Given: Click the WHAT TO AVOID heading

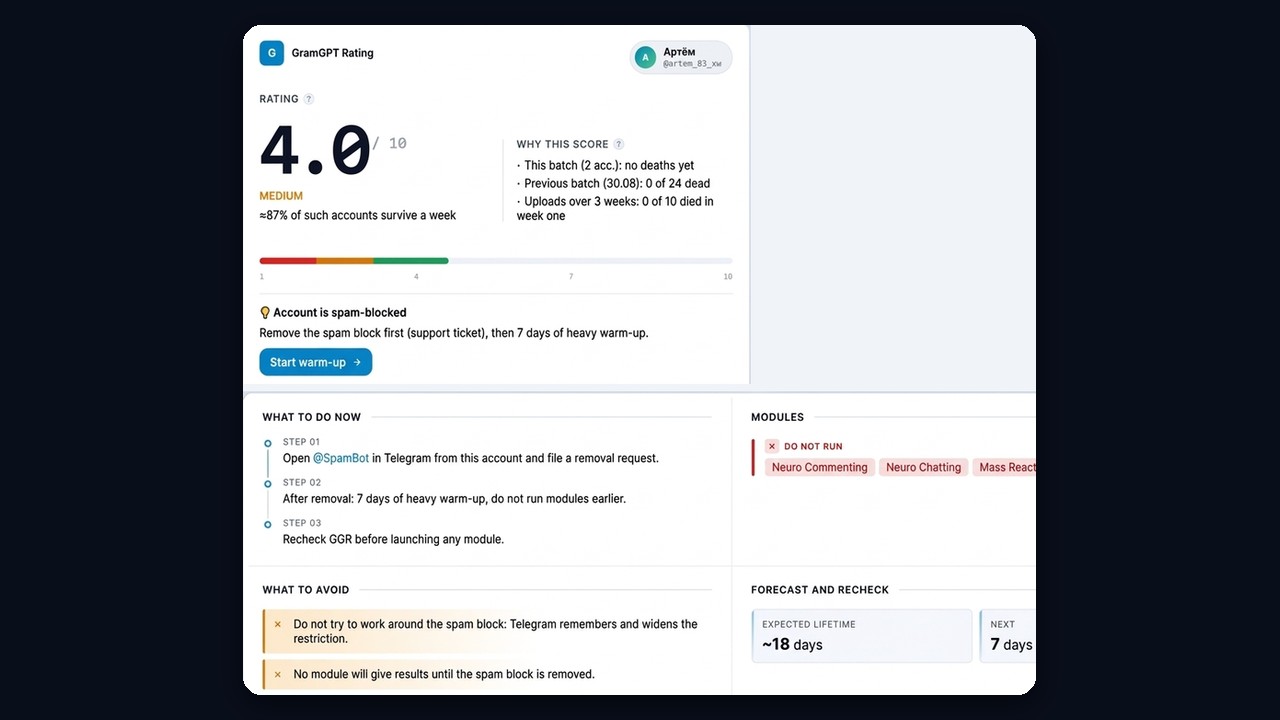Looking at the screenshot, I should [x=306, y=590].
